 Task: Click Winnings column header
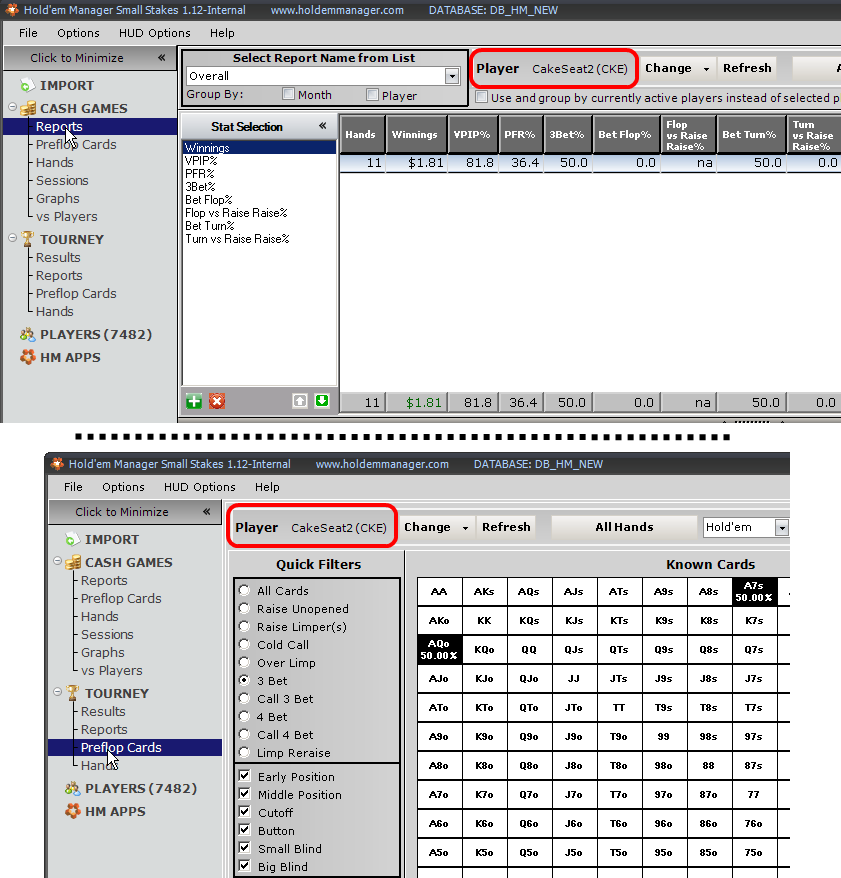click(x=414, y=134)
